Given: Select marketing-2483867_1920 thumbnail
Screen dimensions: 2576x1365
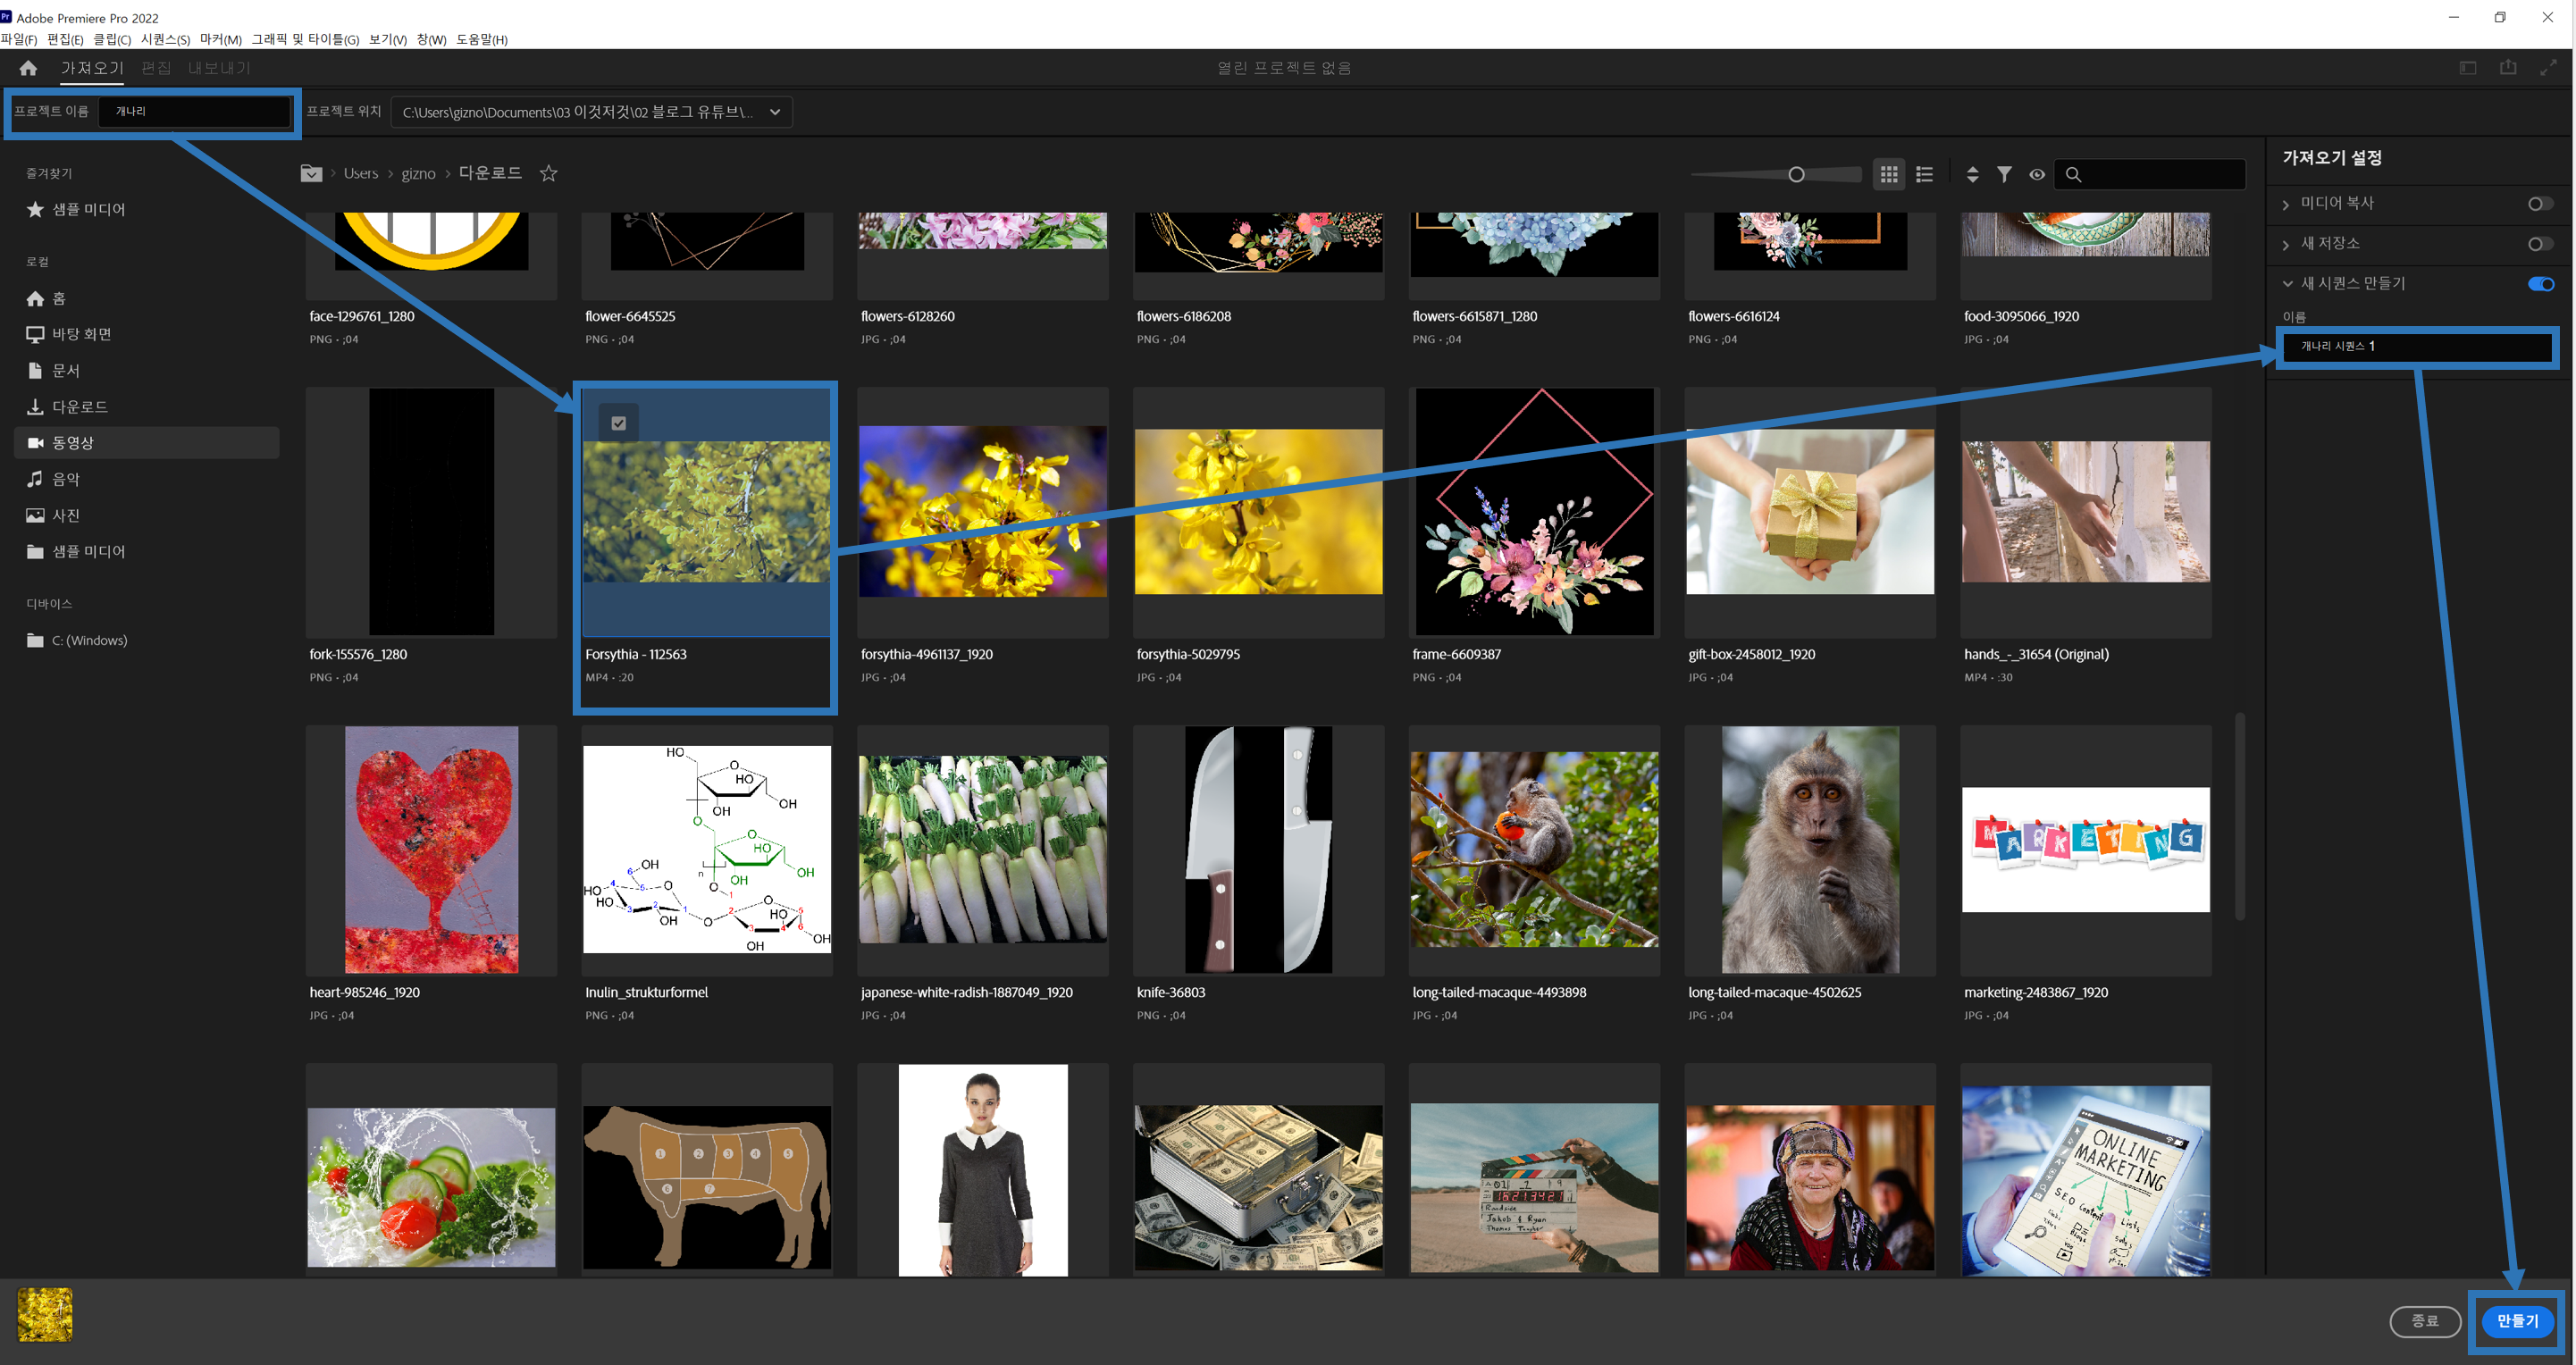Looking at the screenshot, I should click(2086, 850).
